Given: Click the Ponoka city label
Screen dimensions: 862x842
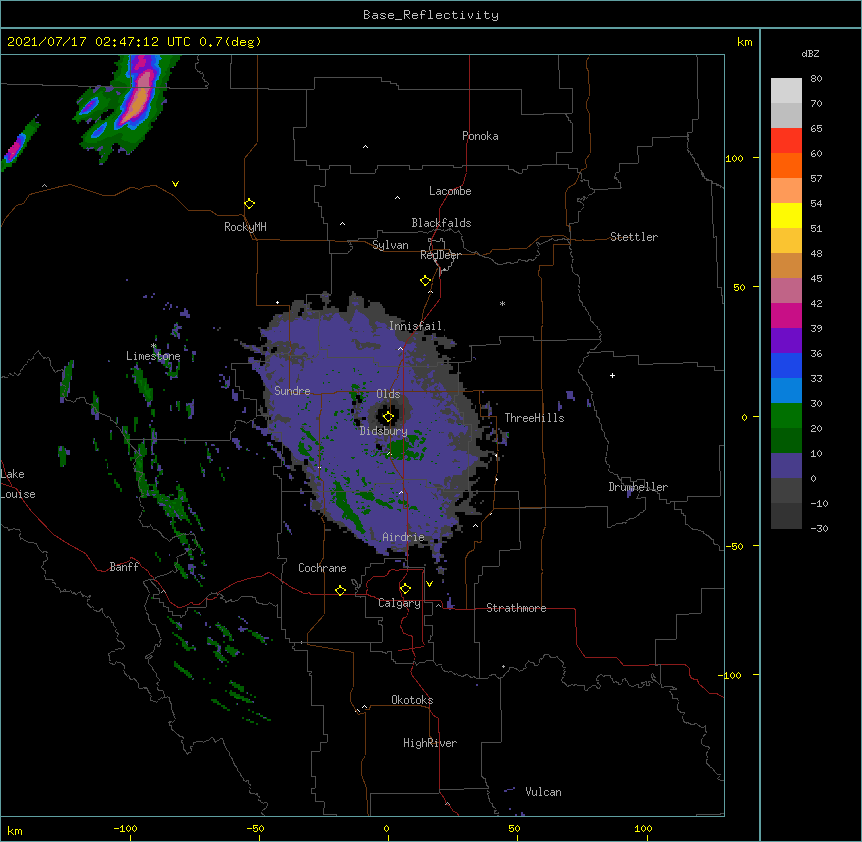Looking at the screenshot, I should [480, 136].
